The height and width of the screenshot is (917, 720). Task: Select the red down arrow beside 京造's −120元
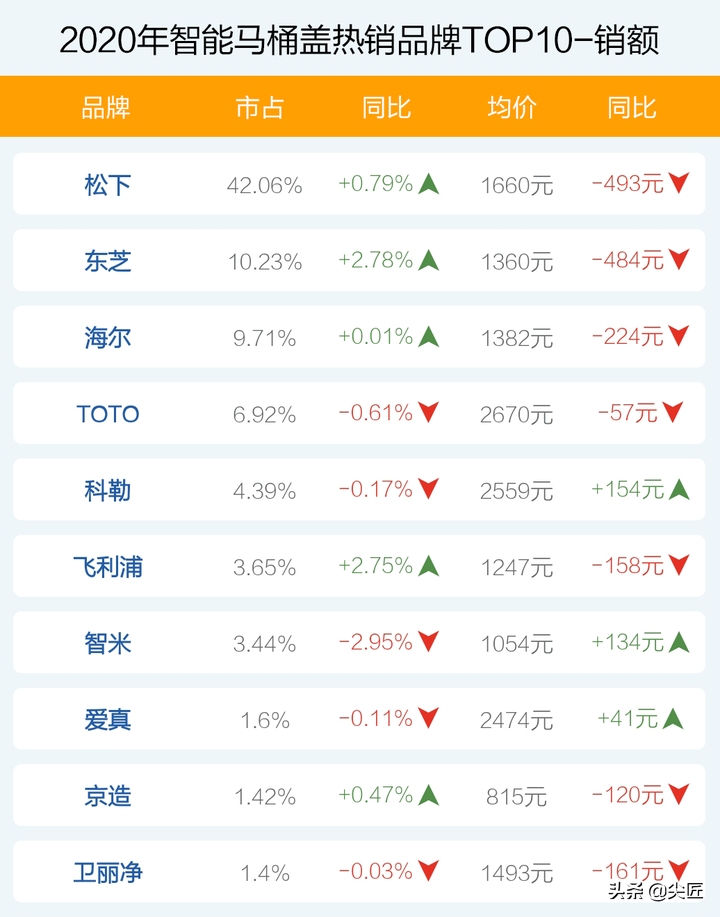679,795
